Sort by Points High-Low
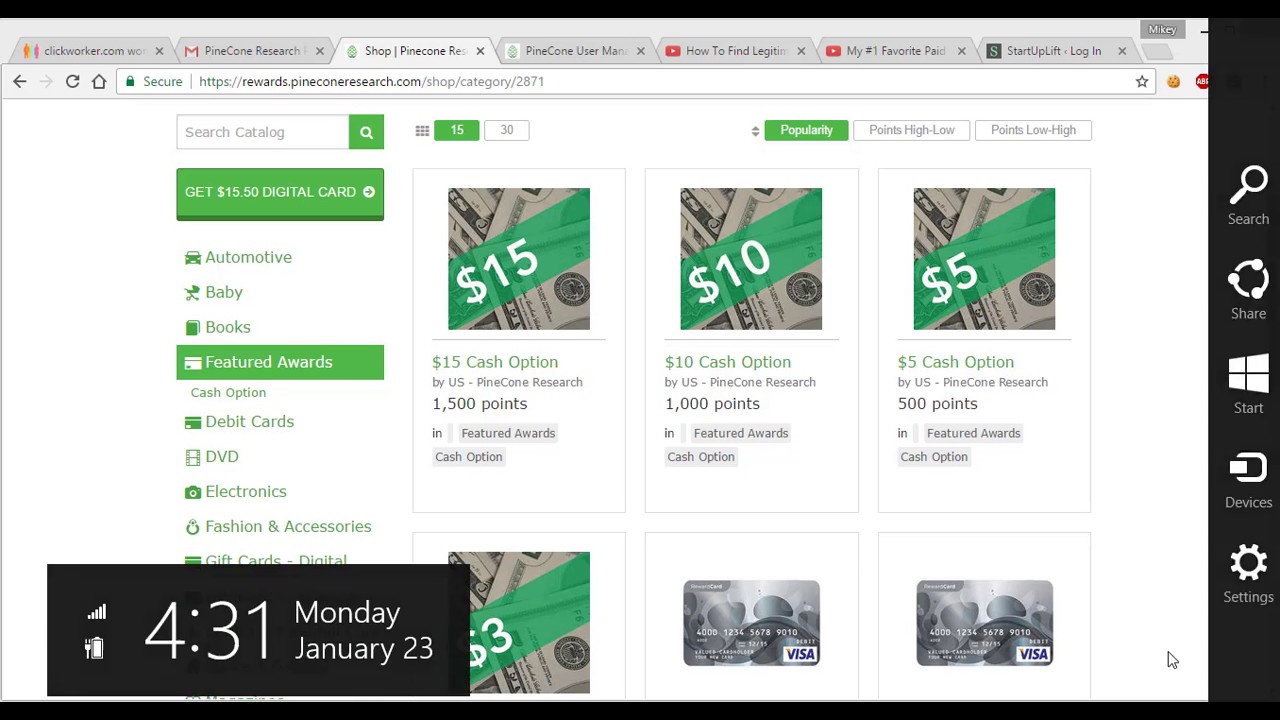This screenshot has height=720, width=1280. 912,130
